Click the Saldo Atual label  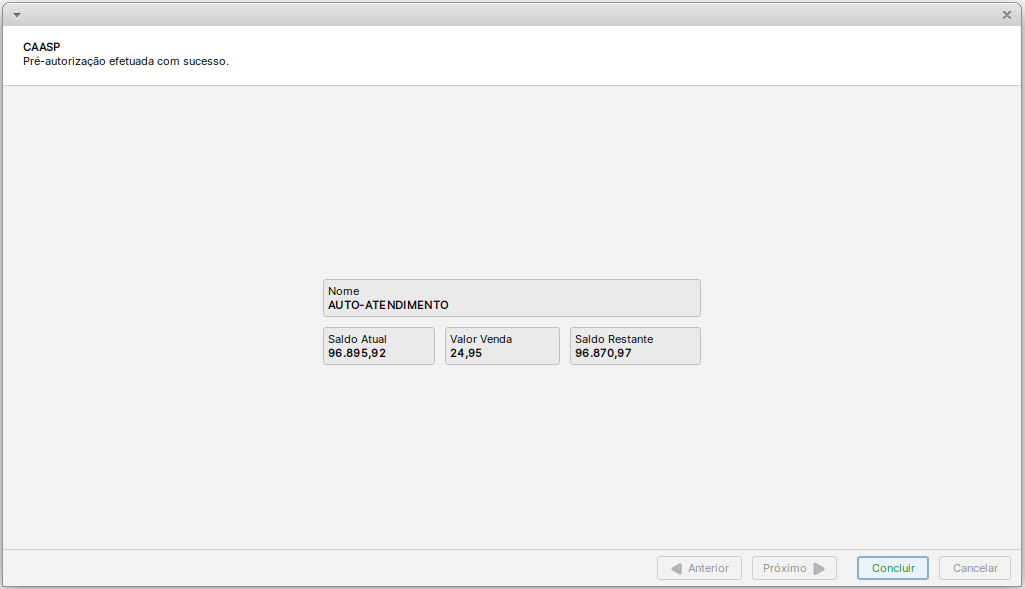point(357,339)
